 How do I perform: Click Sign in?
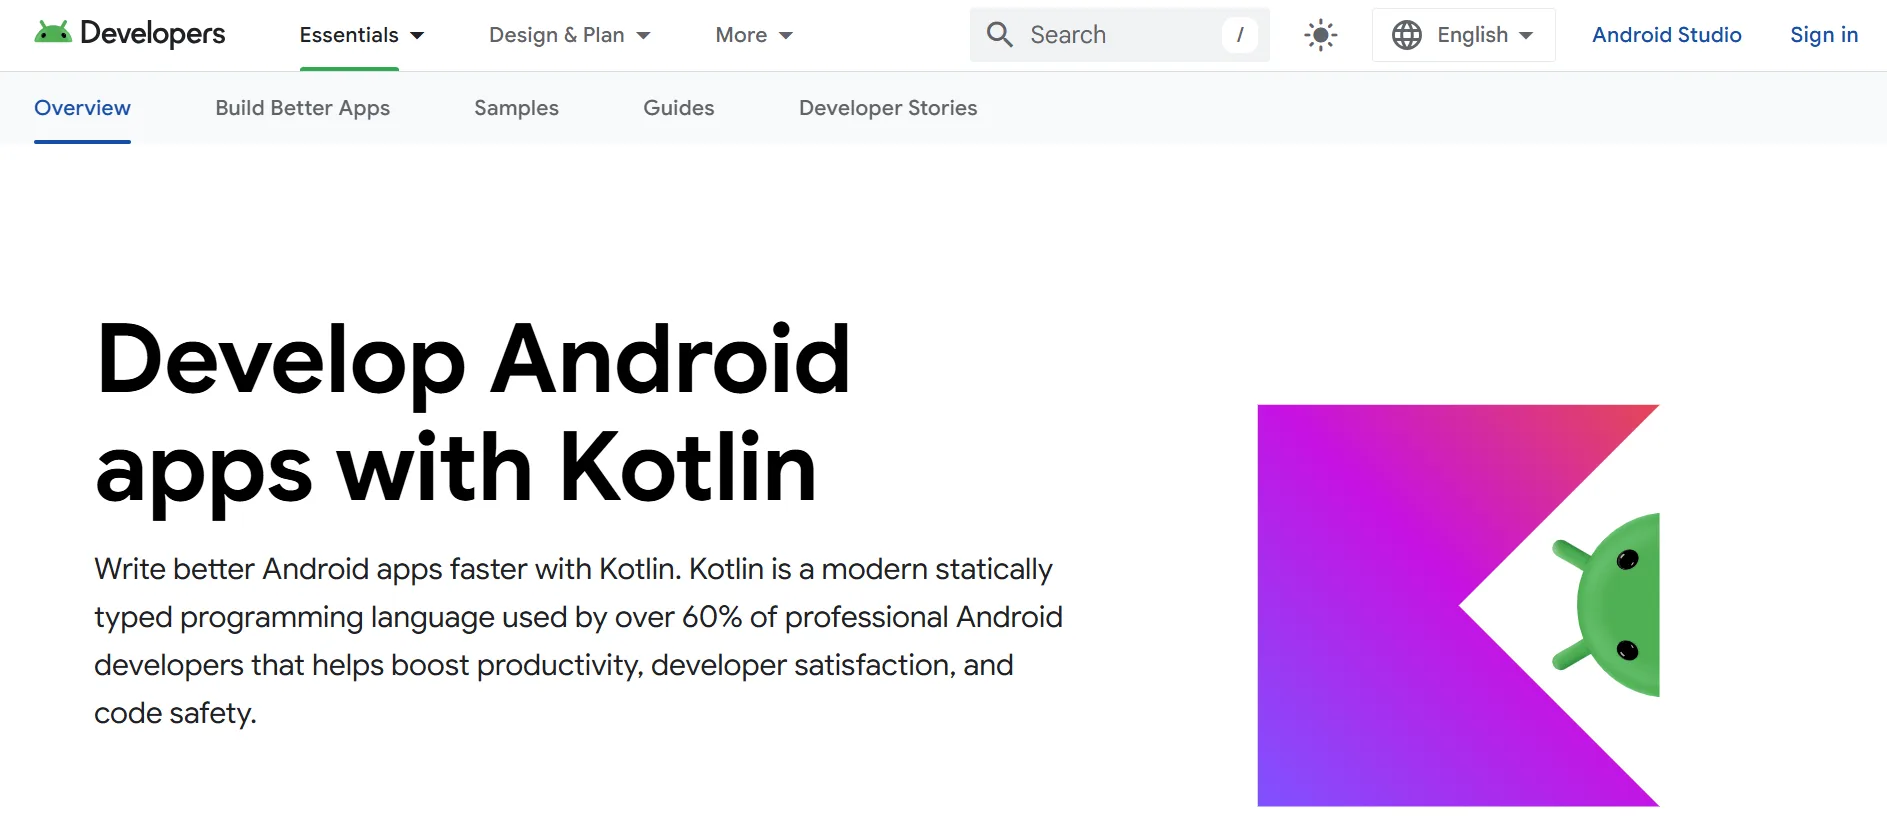(x=1824, y=35)
